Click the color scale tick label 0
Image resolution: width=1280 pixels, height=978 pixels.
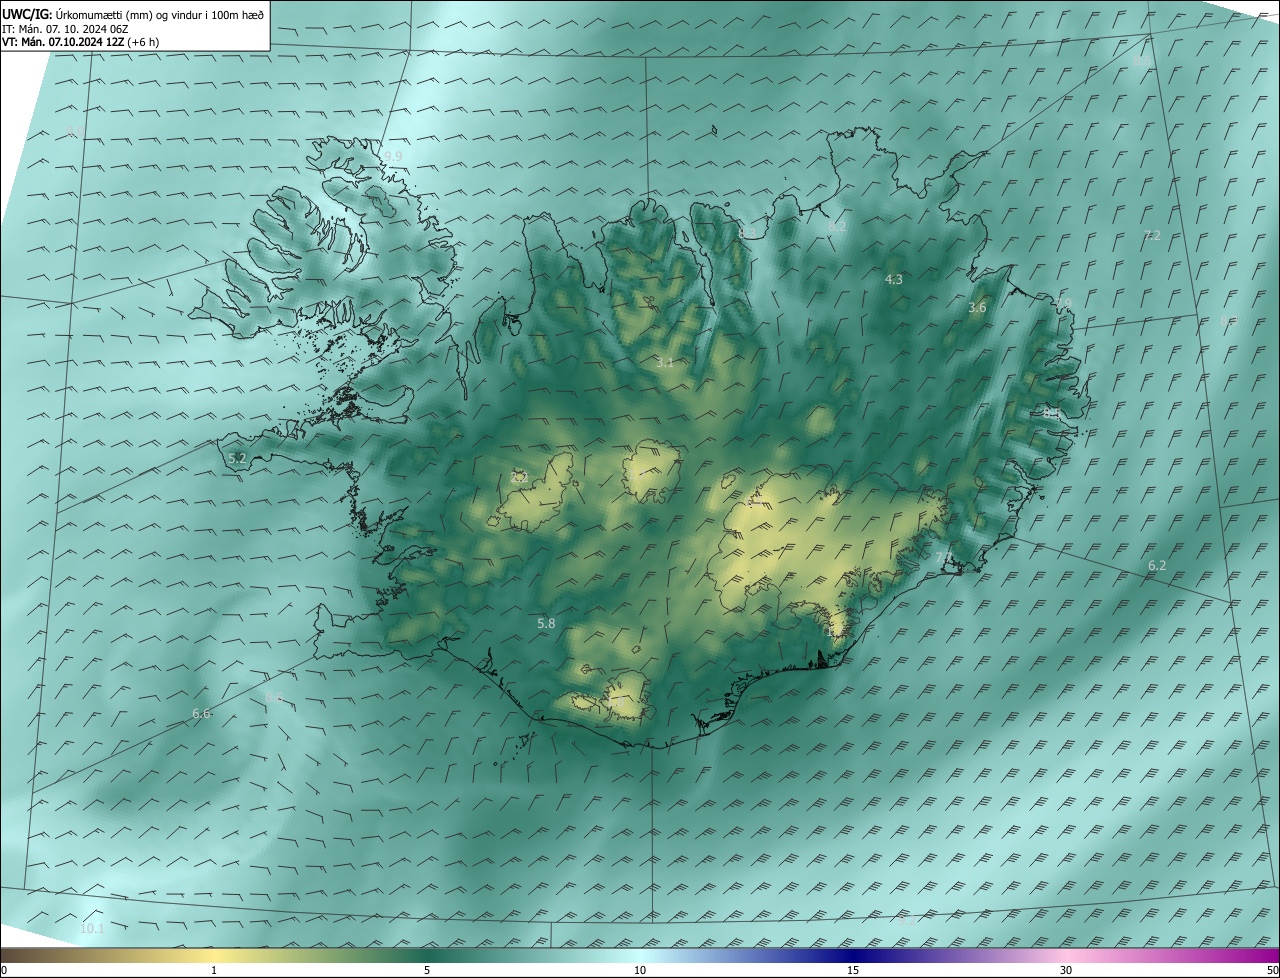tap(4, 970)
